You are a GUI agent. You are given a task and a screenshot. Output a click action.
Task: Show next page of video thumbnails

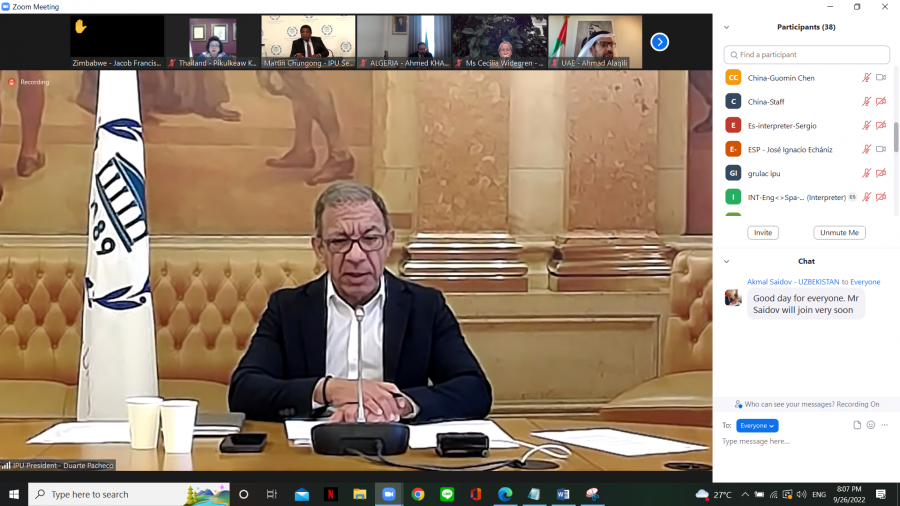click(x=659, y=42)
